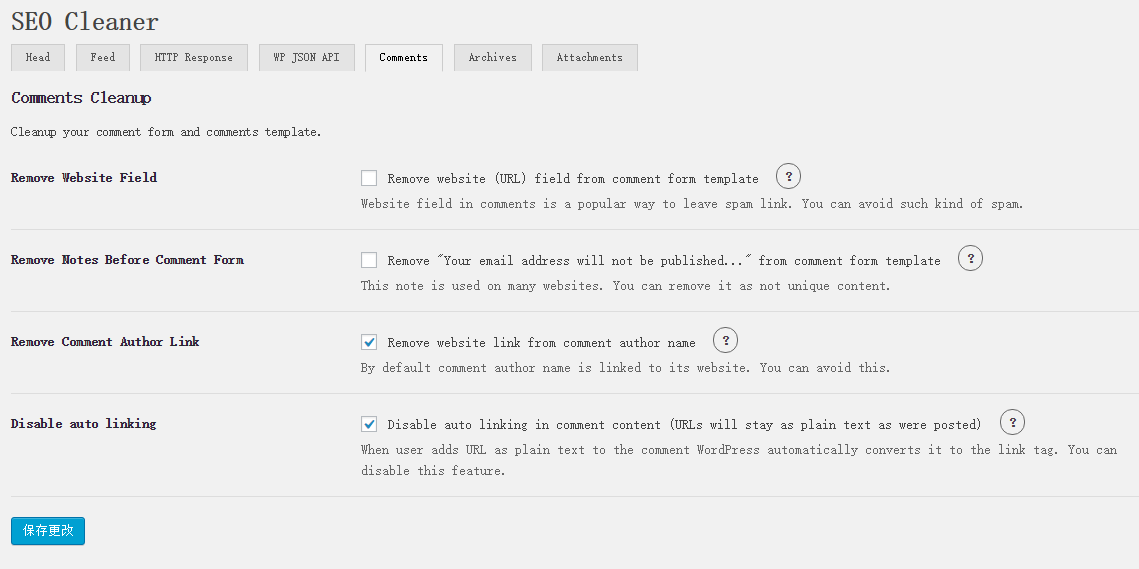Image resolution: width=1139 pixels, height=569 pixels.
Task: Click Remove Notes Before Comment Form label
Action: [127, 260]
